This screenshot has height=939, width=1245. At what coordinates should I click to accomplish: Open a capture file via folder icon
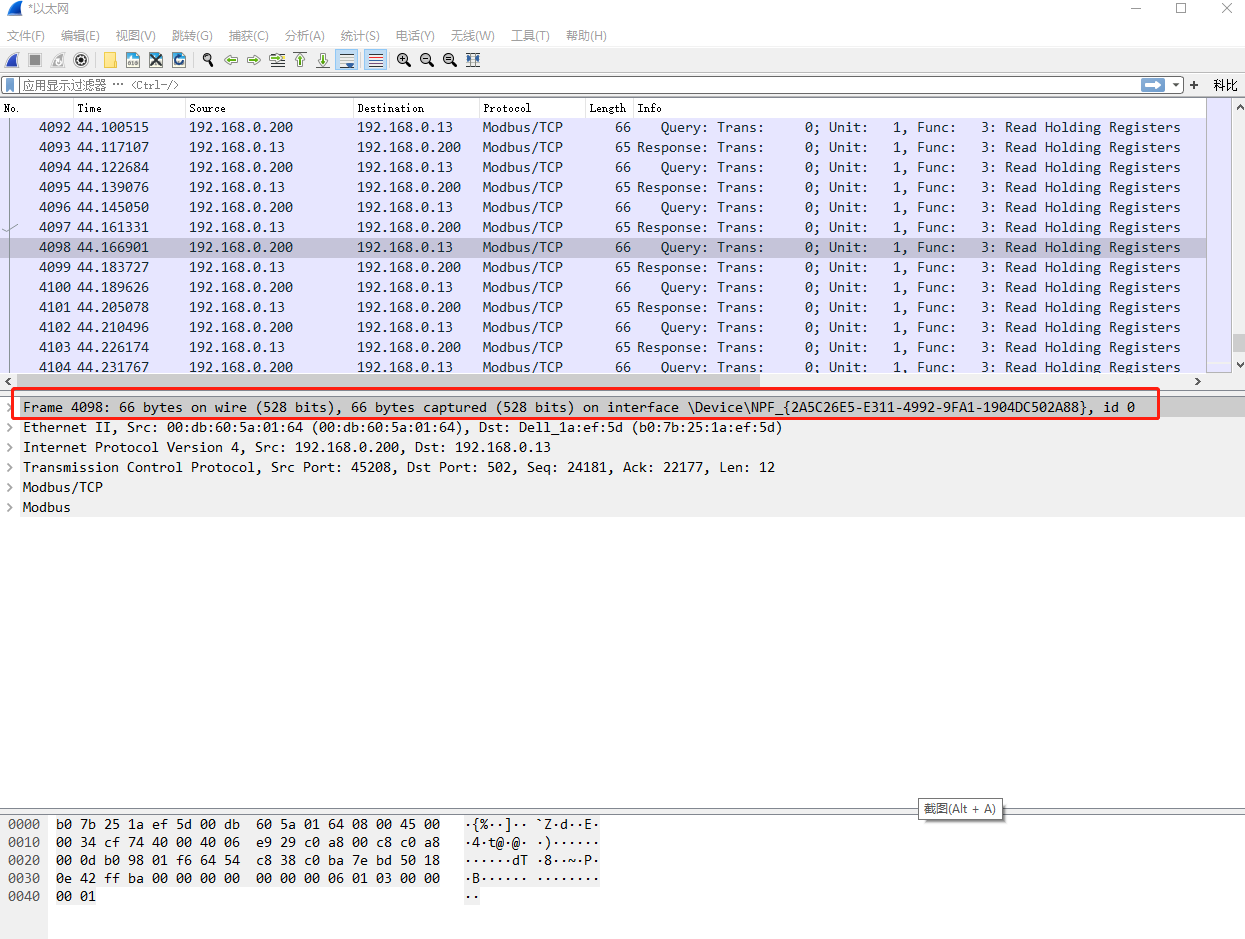110,60
